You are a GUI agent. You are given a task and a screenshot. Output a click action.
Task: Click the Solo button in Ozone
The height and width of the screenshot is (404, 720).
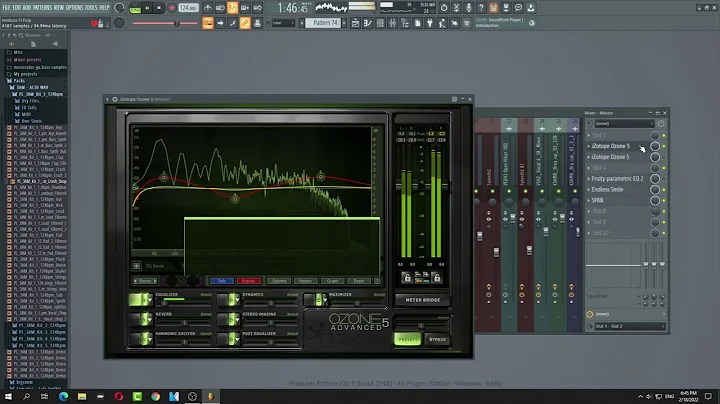coord(222,281)
